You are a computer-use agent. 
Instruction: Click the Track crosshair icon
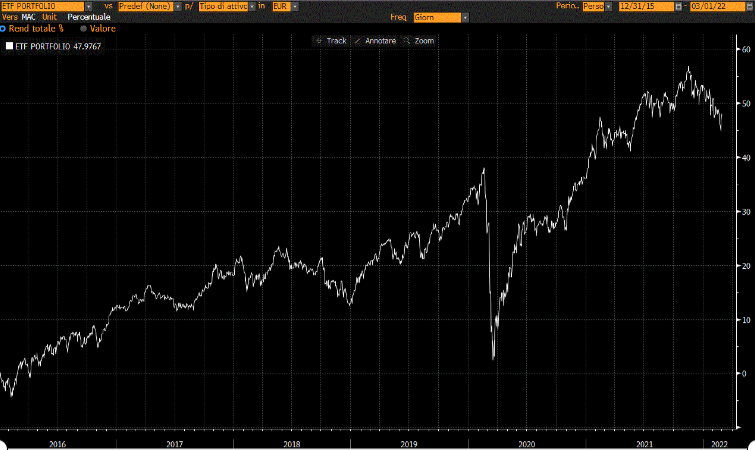319,41
